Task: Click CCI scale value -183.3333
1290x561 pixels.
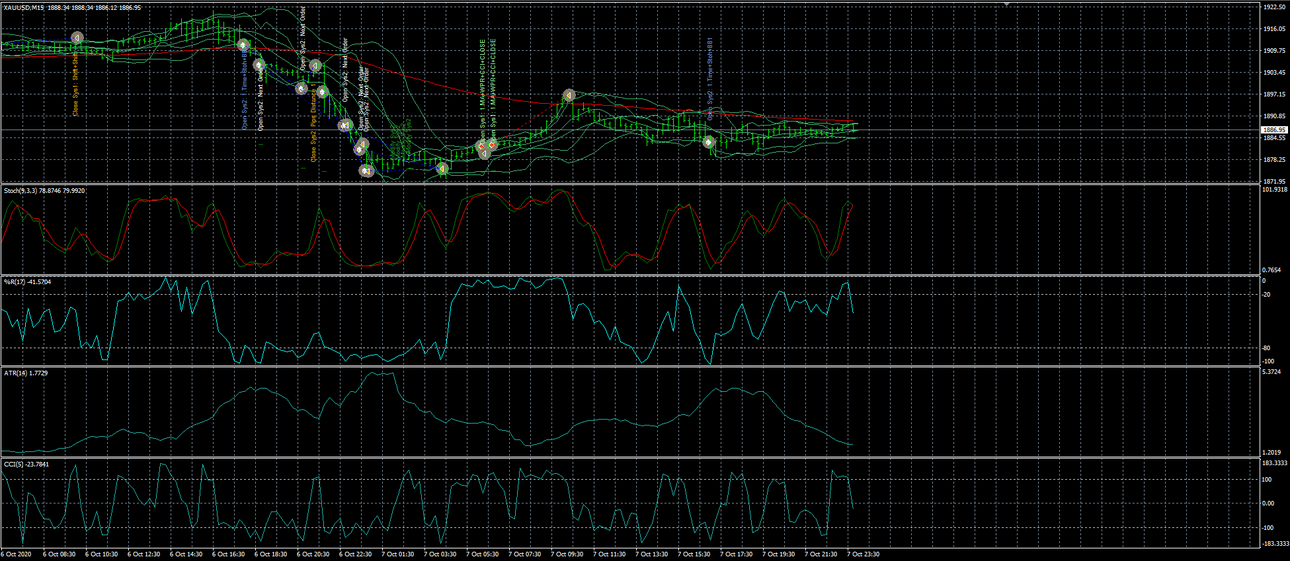Action: tap(1276, 542)
